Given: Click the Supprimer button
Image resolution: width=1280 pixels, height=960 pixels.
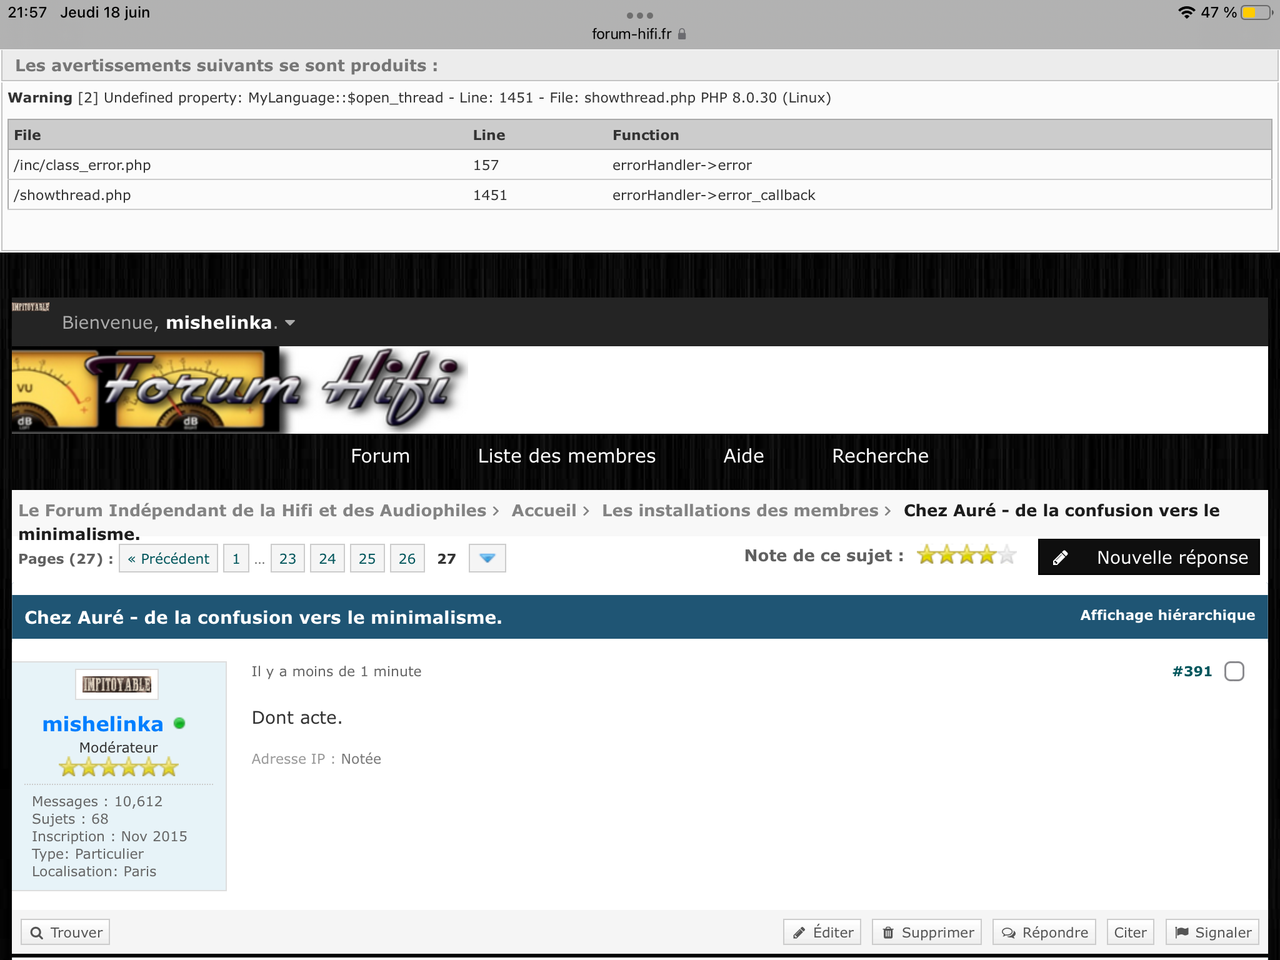Looking at the screenshot, I should click(927, 932).
